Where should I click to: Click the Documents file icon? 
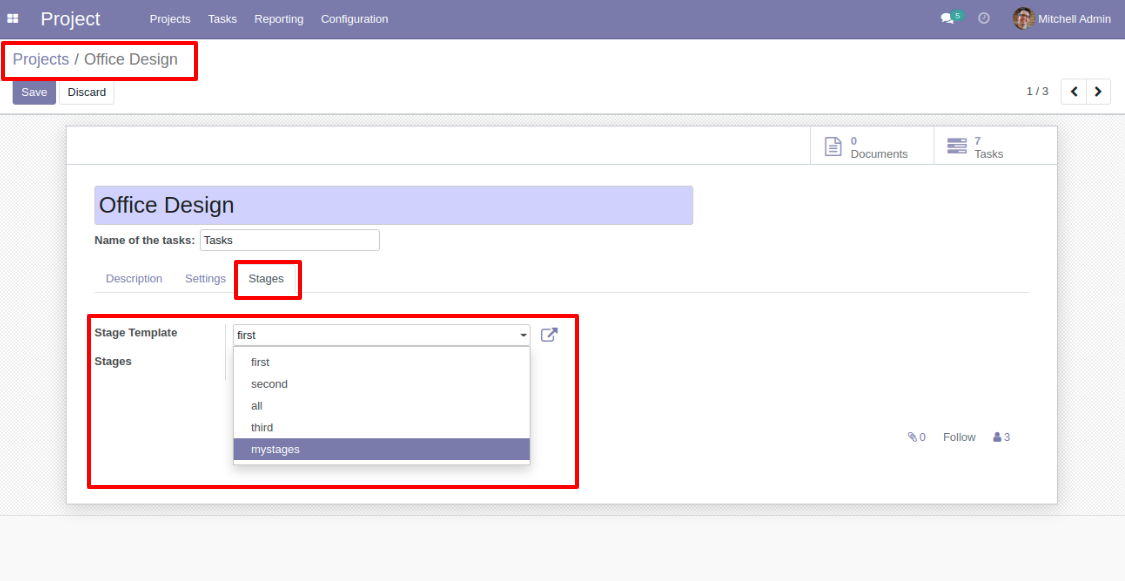coord(832,146)
